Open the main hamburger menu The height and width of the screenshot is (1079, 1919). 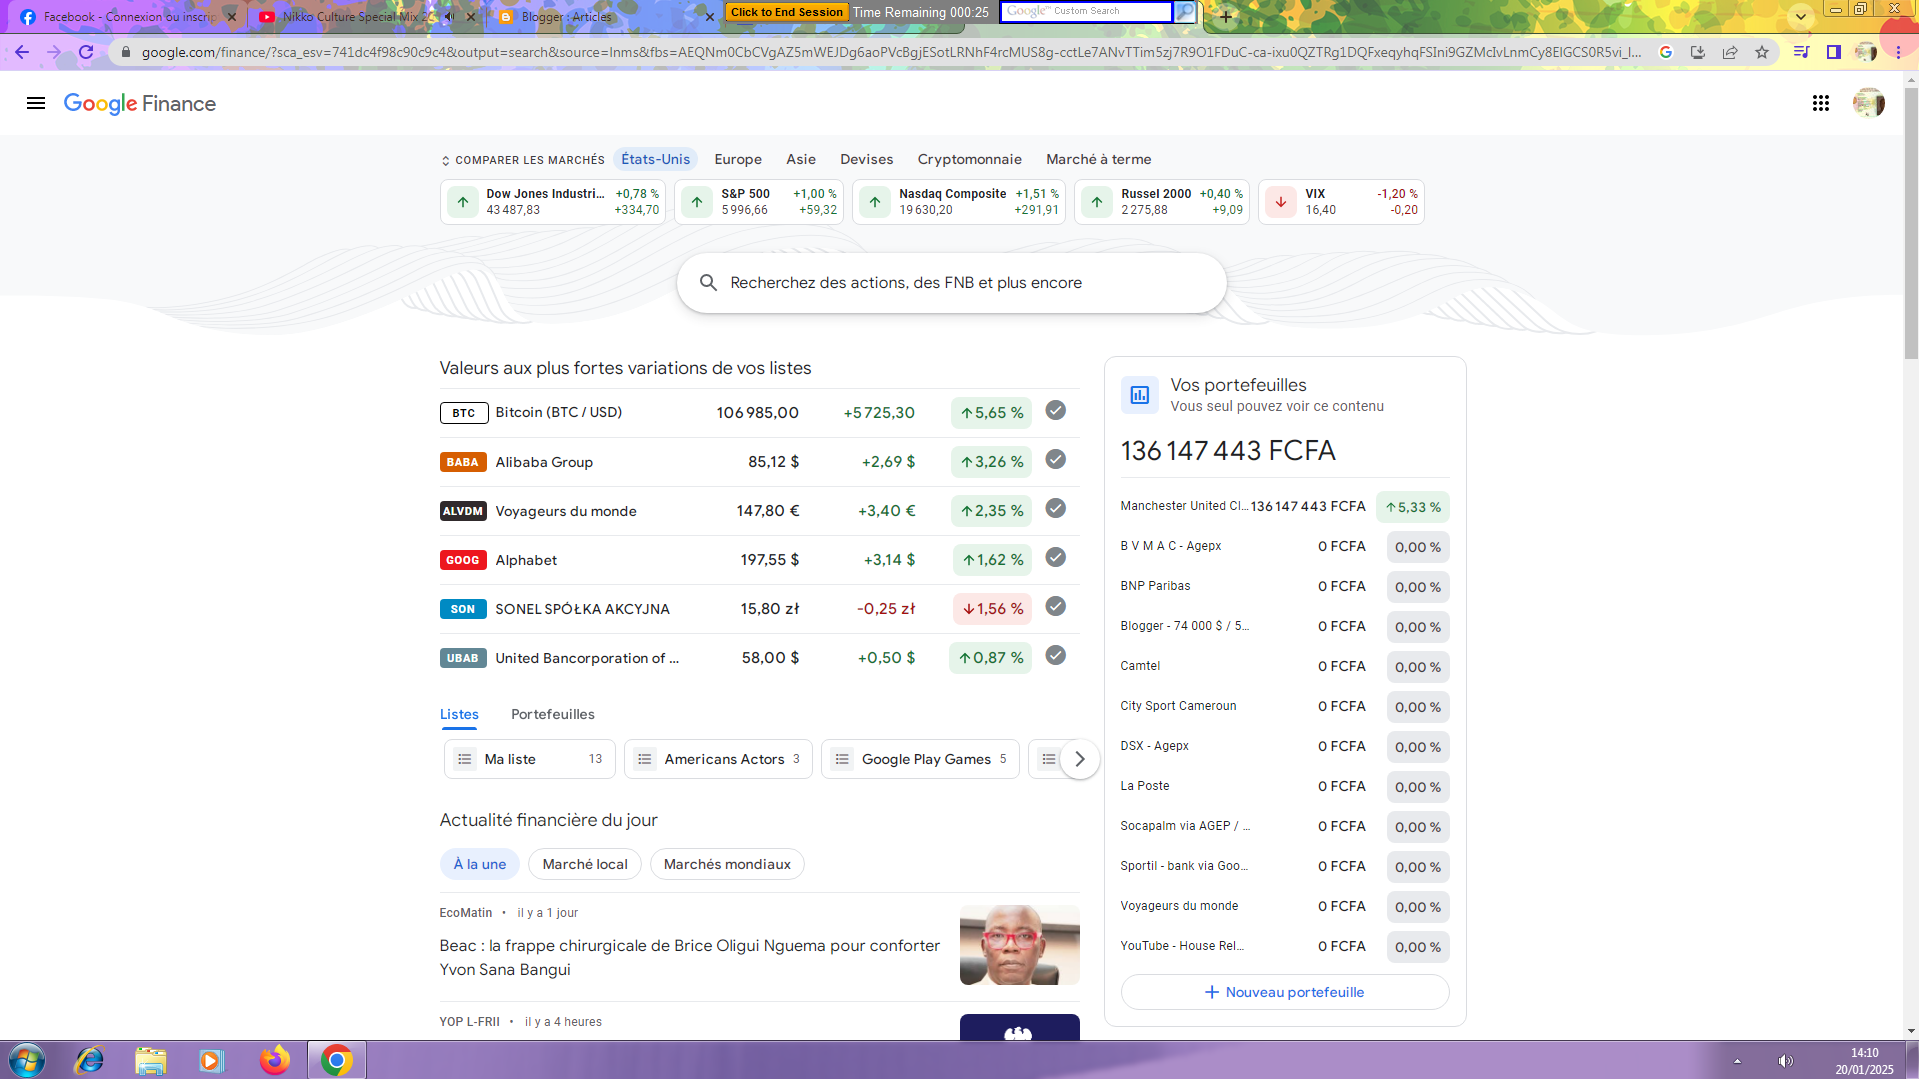pyautogui.click(x=36, y=103)
